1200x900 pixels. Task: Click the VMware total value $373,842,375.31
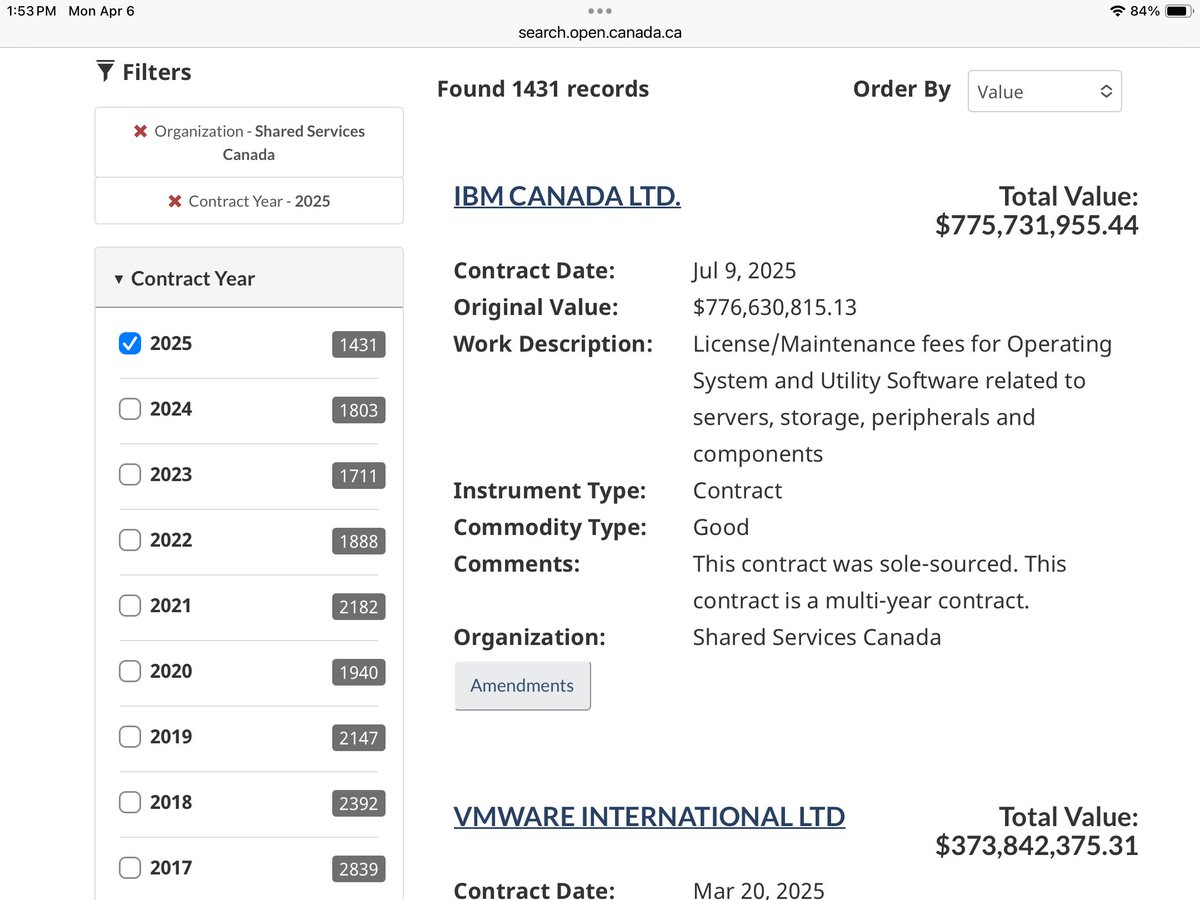click(1037, 846)
